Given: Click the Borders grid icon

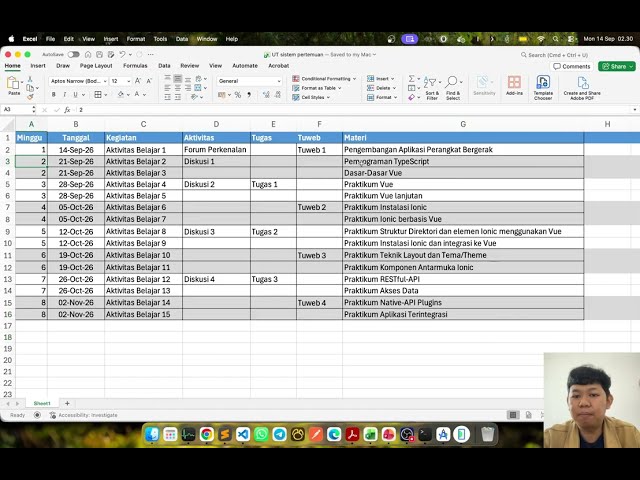Looking at the screenshot, I should click(98, 94).
